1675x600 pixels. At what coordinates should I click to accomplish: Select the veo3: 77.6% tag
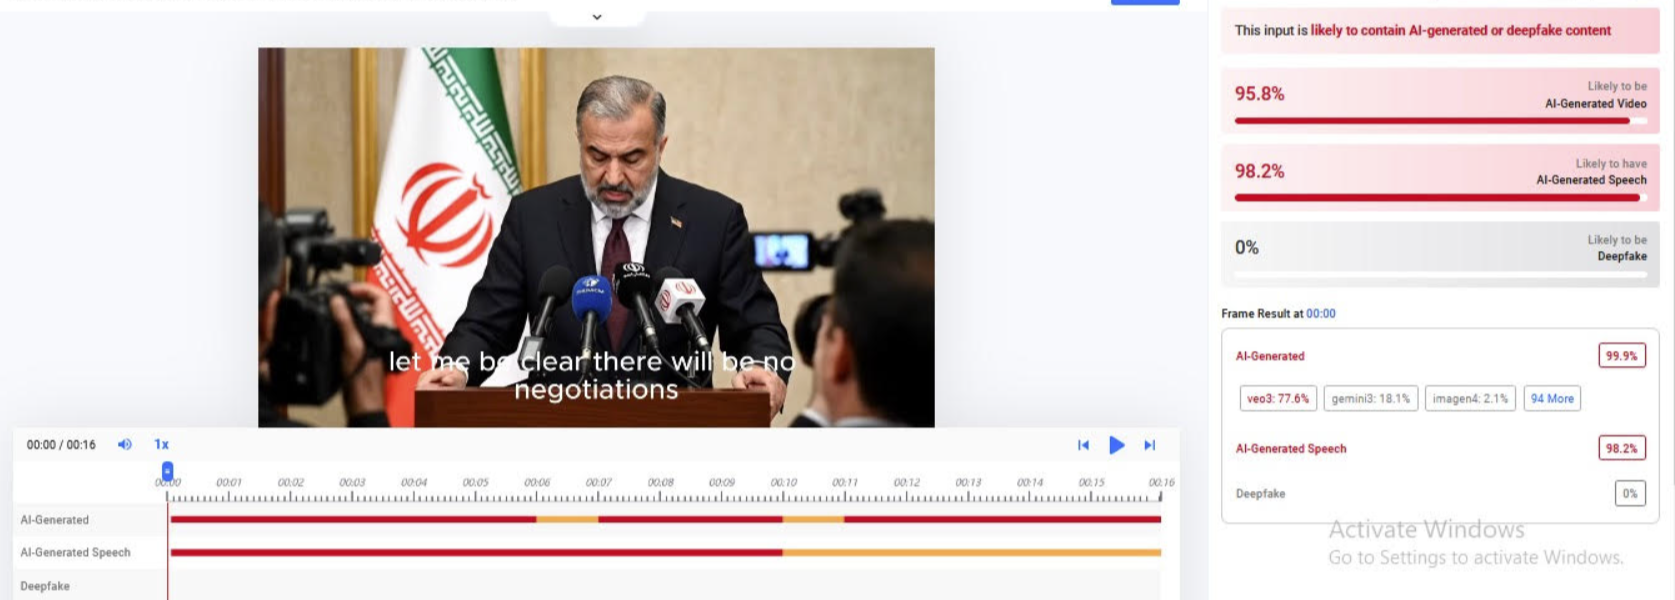(1278, 398)
